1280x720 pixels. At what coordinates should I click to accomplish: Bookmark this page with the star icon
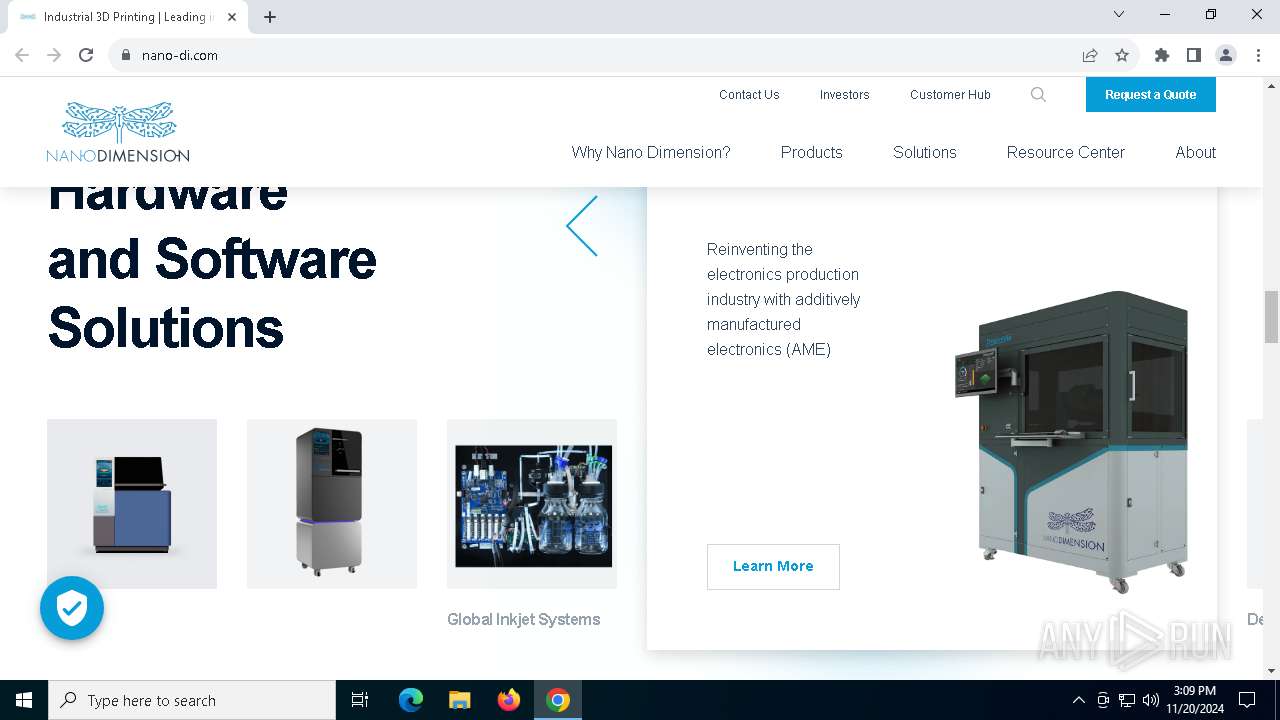pos(1122,55)
